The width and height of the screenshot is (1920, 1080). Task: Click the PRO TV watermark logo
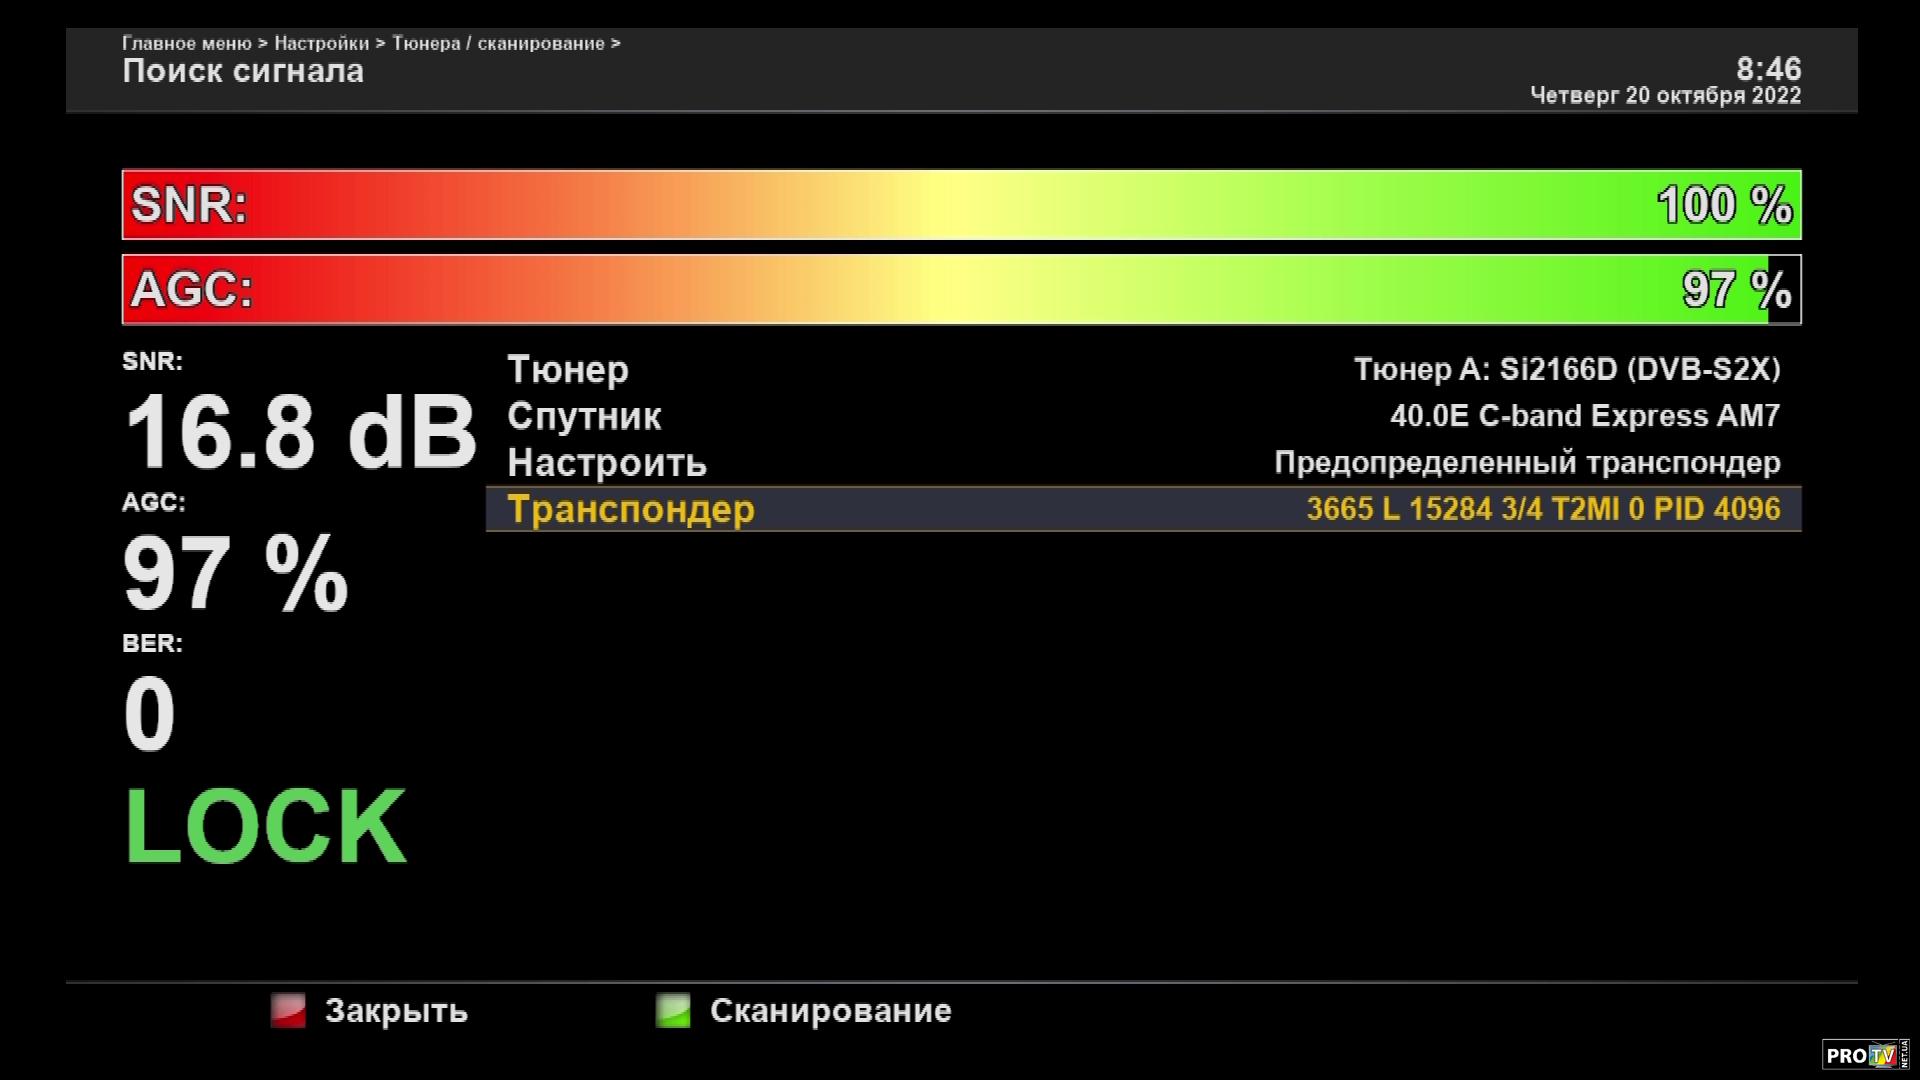tap(1864, 1055)
